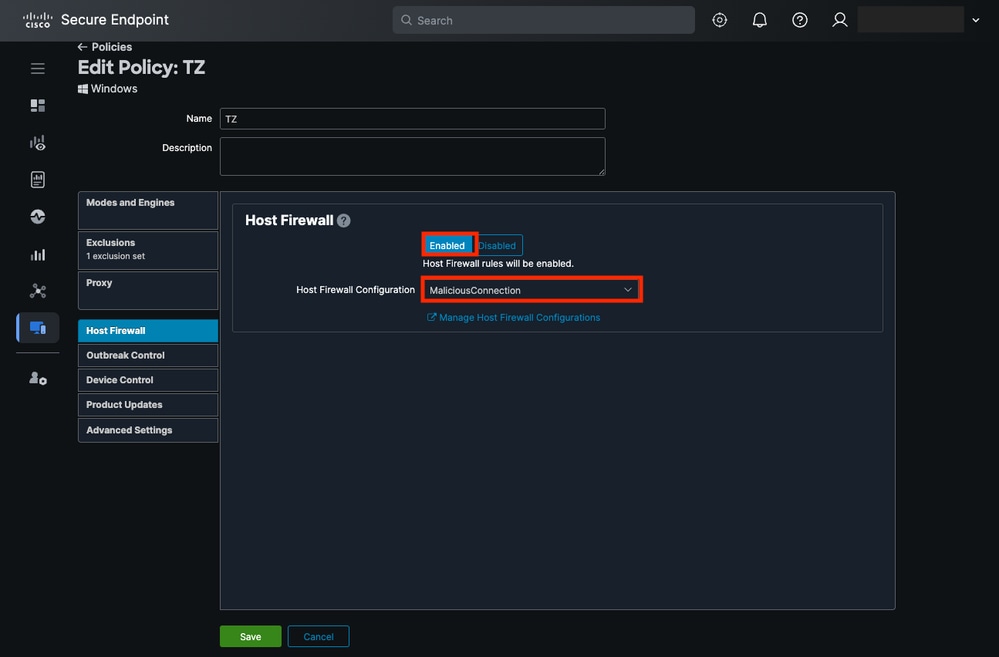Open Proxy section
Image resolution: width=999 pixels, height=657 pixels.
148,291
